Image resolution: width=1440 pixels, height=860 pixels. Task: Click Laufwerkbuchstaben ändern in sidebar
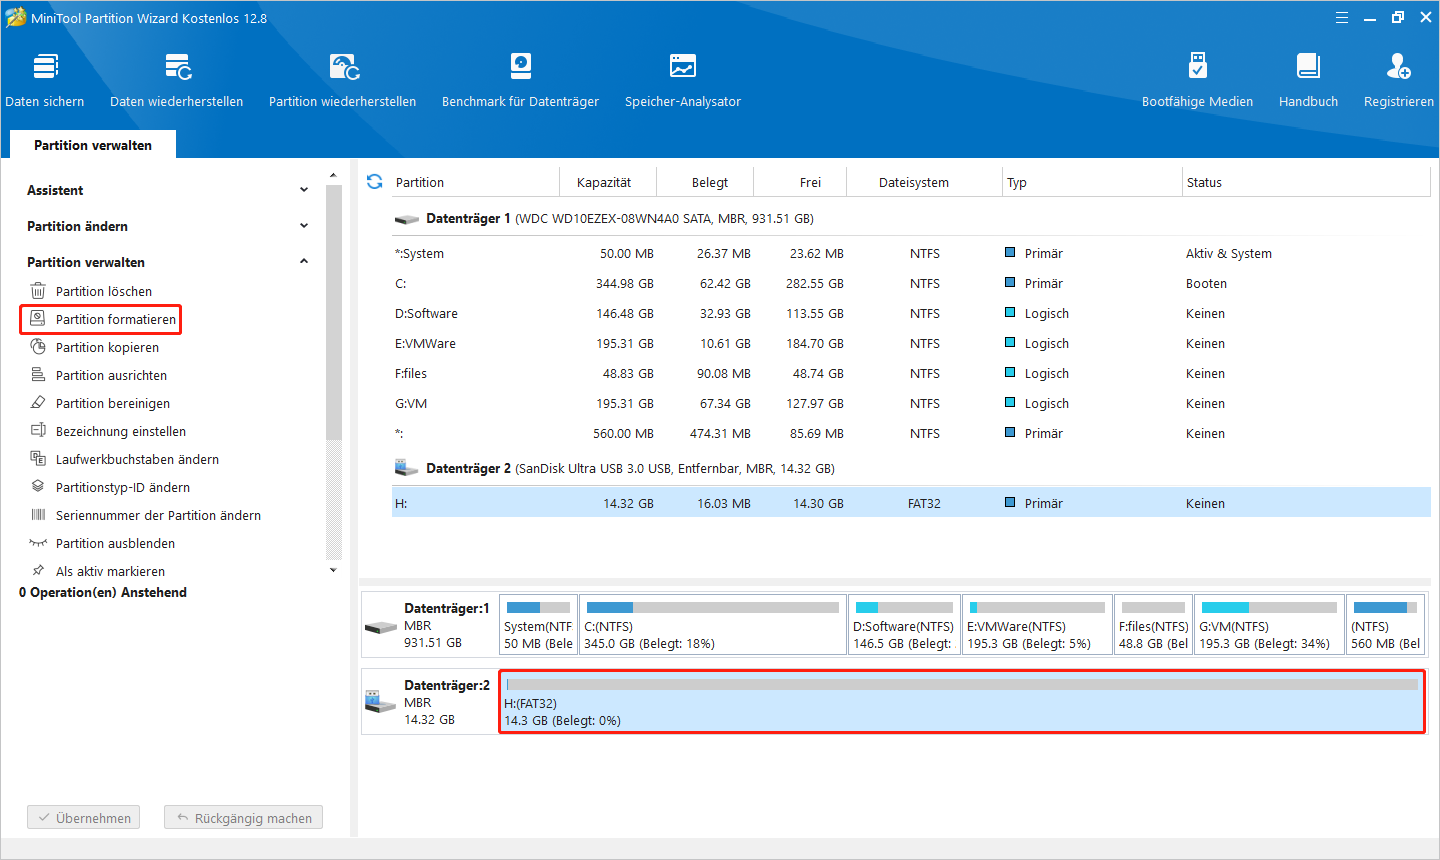[x=137, y=459]
